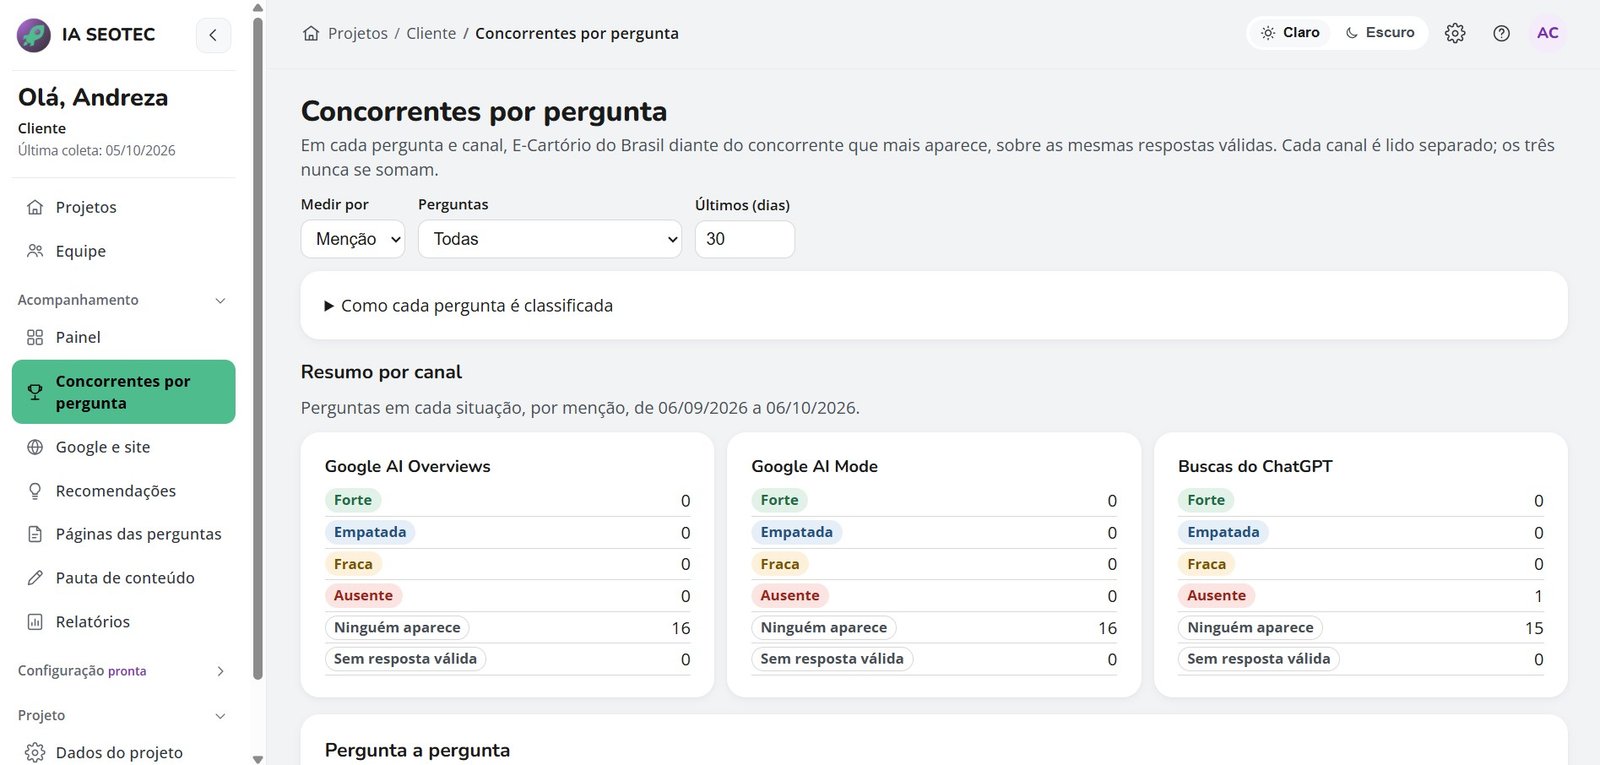This screenshot has width=1600, height=765.
Task: Click the Empatada badge under Google AI Mode
Action: coord(797,532)
